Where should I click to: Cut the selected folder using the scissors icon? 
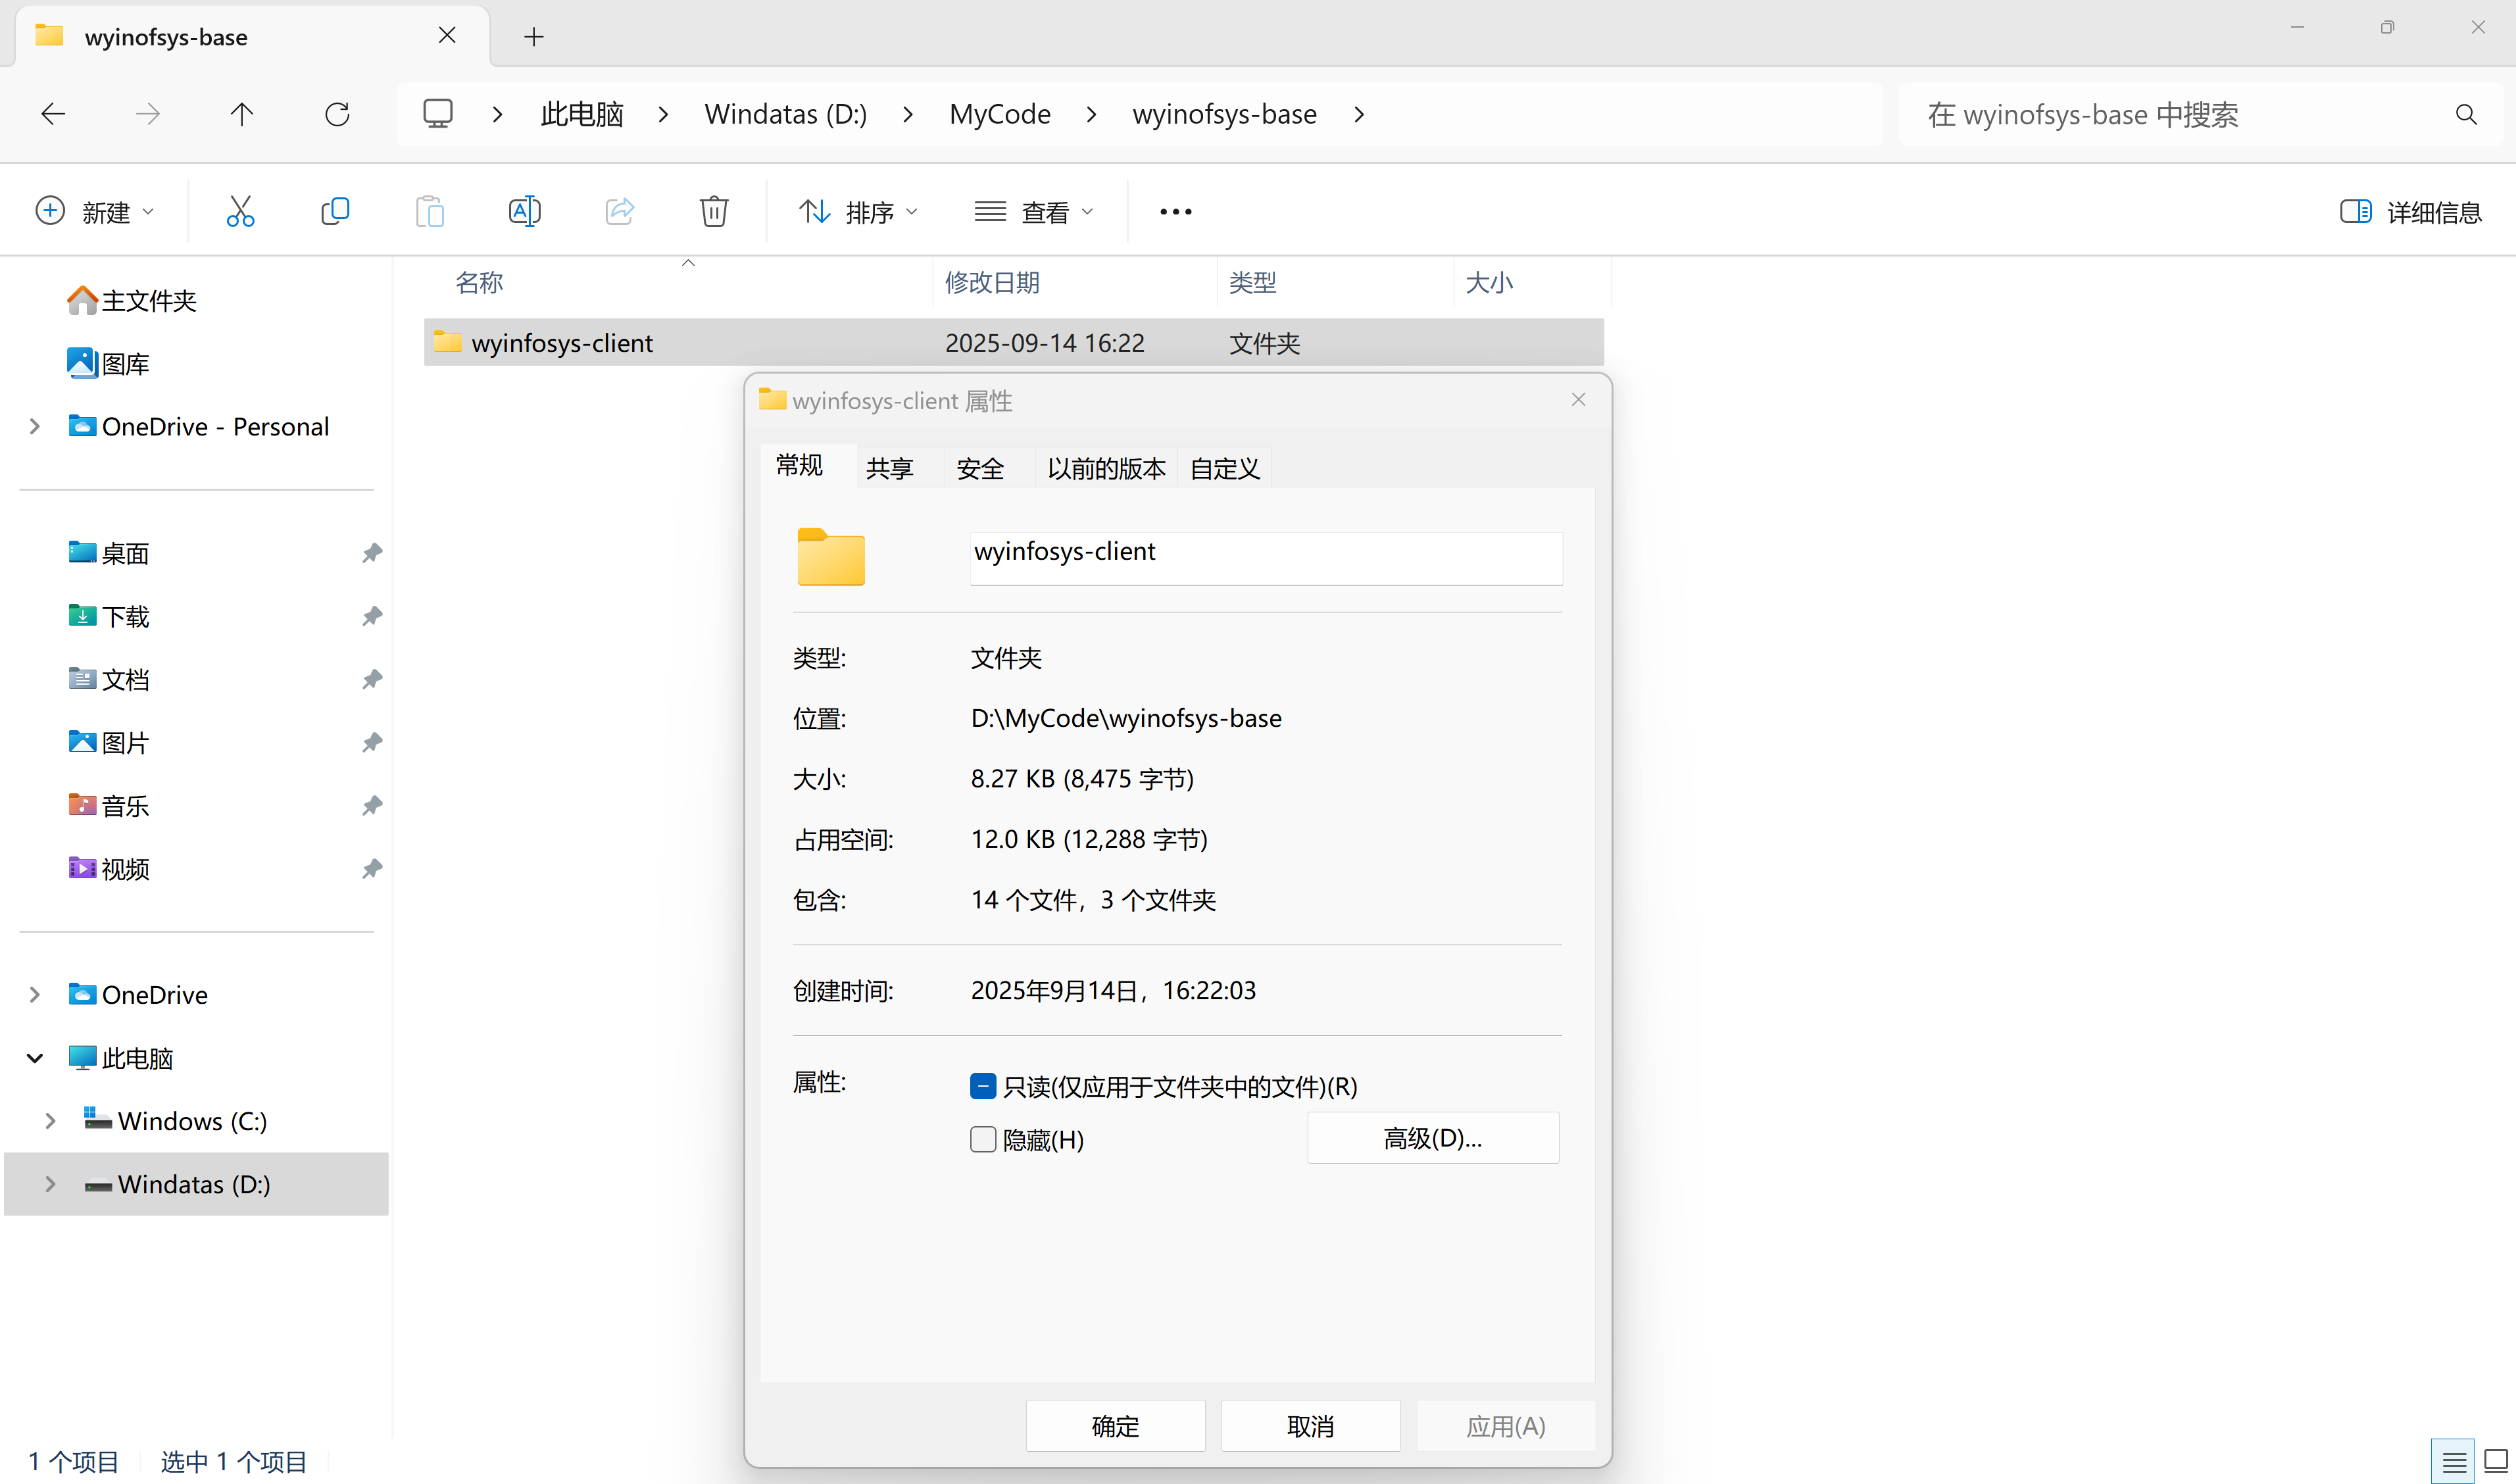pyautogui.click(x=239, y=211)
